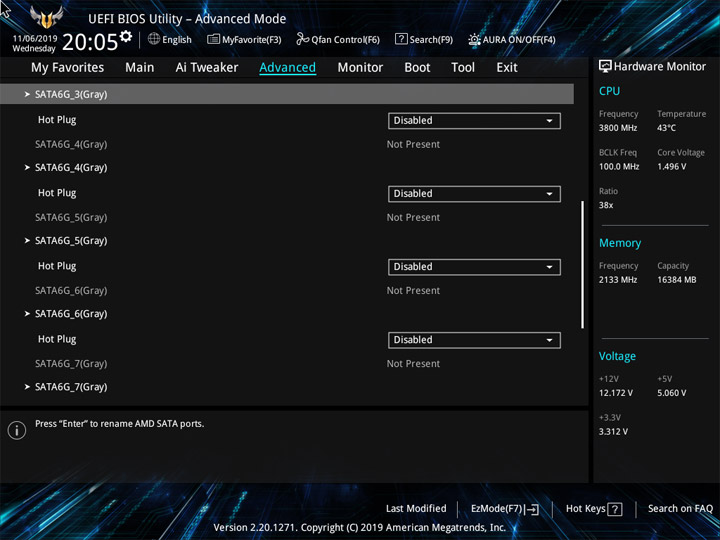The image size is (720, 540).
Task: Click the Memory section heading
Action: click(x=619, y=243)
